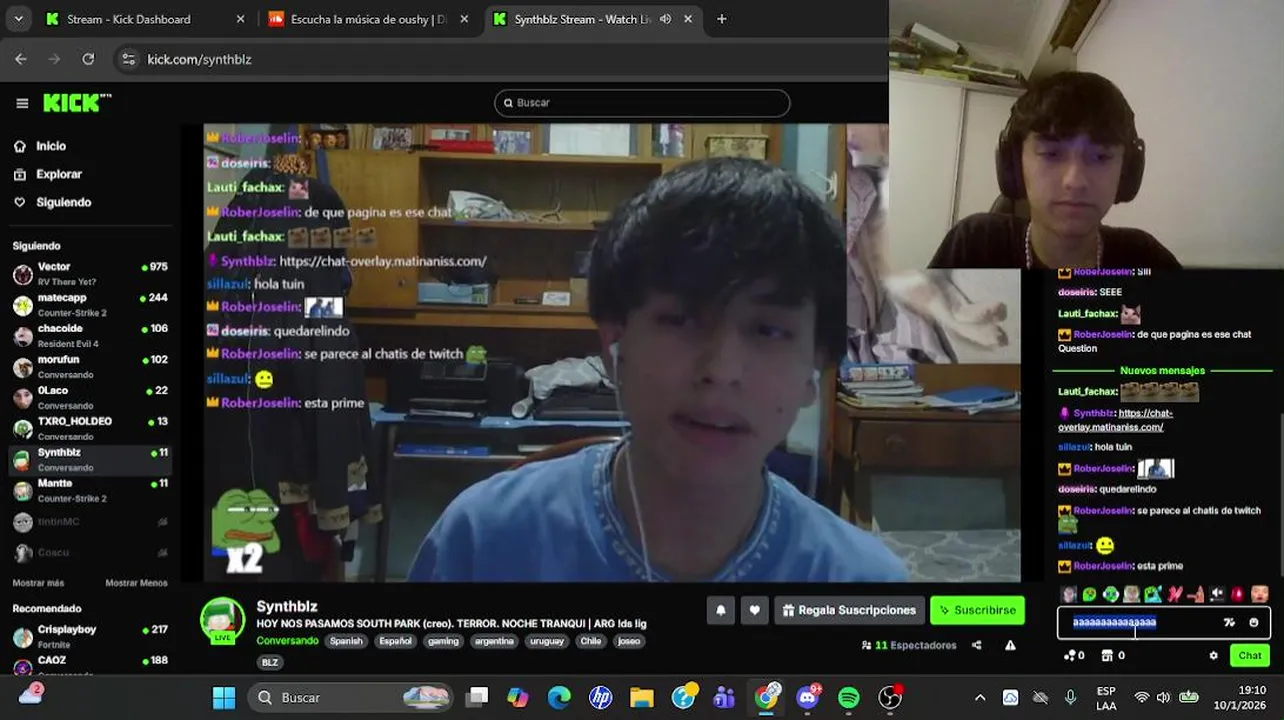This screenshot has width=1284, height=720.
Task: Click the heart follow button
Action: click(754, 610)
